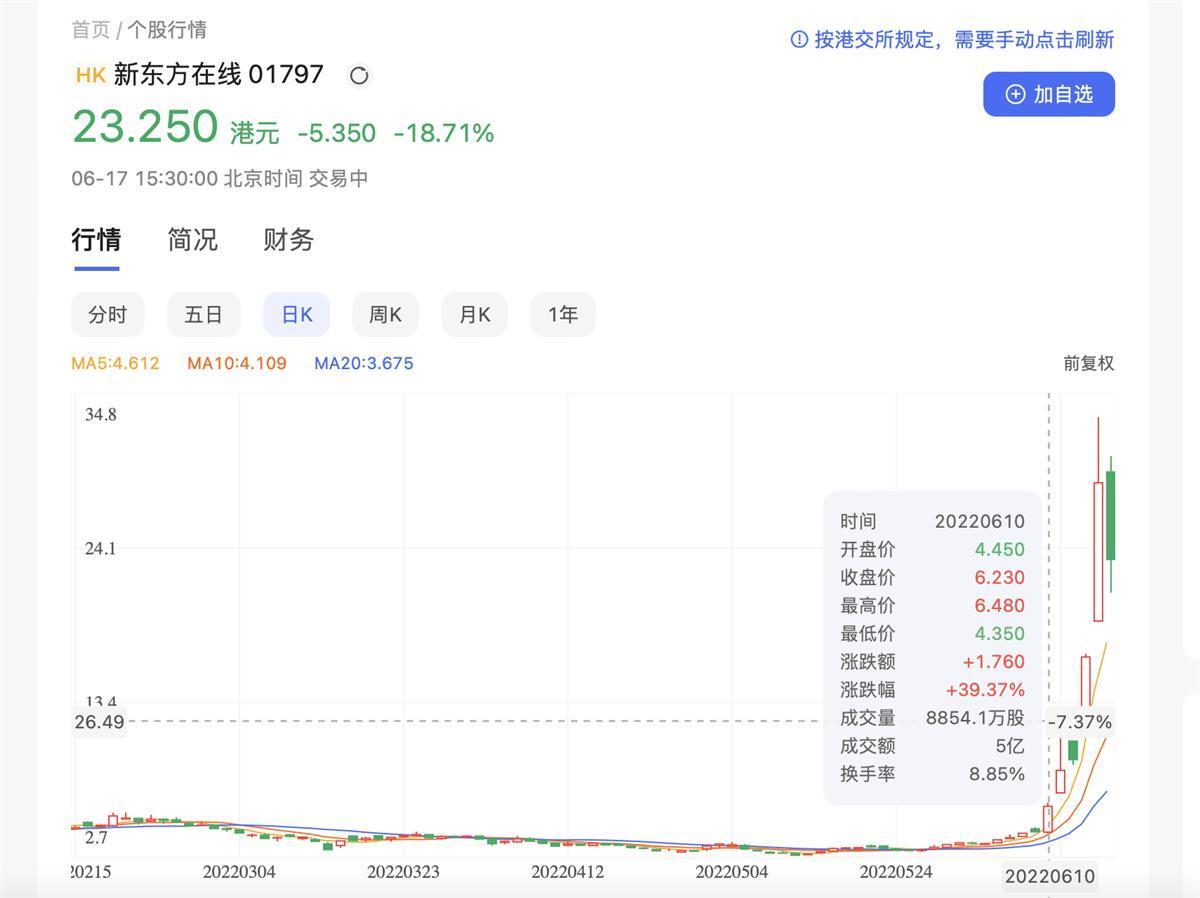Image resolution: width=1200 pixels, height=898 pixels.
Task: Open the 首页 breadcrumb link
Action: coord(90,30)
